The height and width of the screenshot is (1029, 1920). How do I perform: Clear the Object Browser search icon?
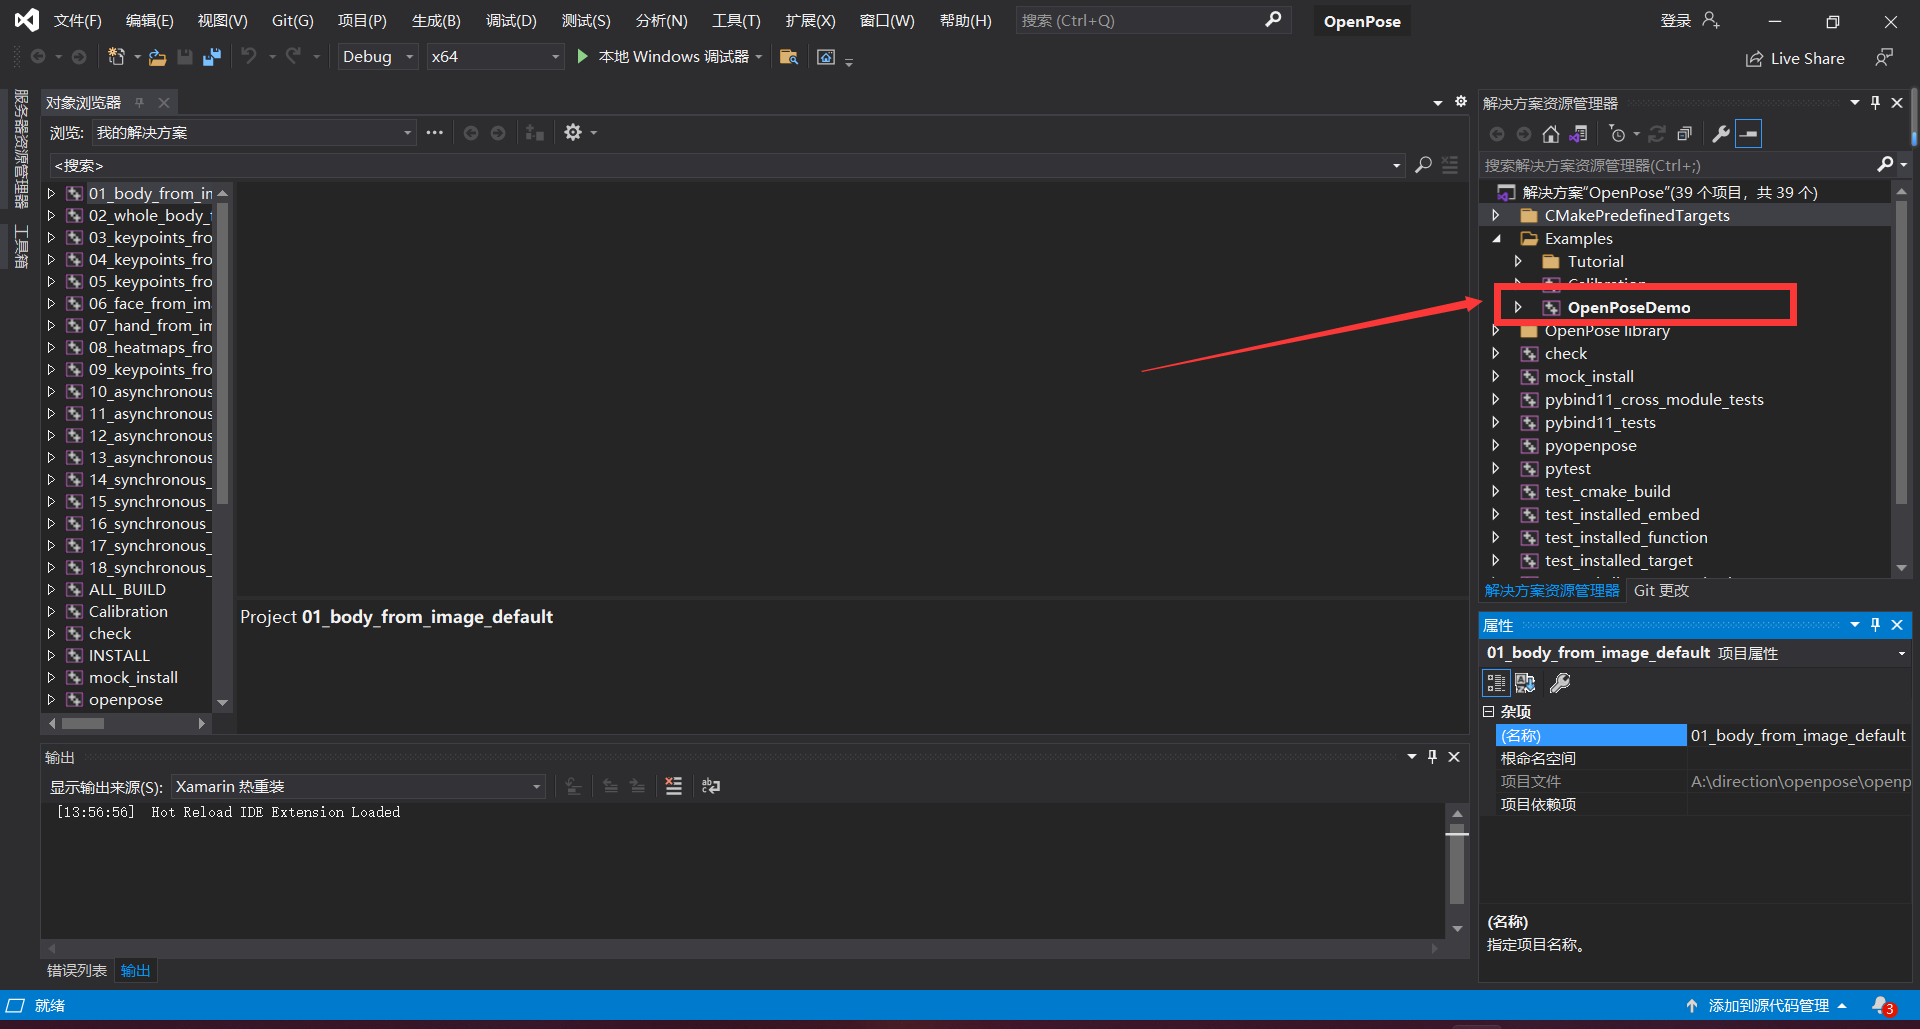tap(1450, 165)
